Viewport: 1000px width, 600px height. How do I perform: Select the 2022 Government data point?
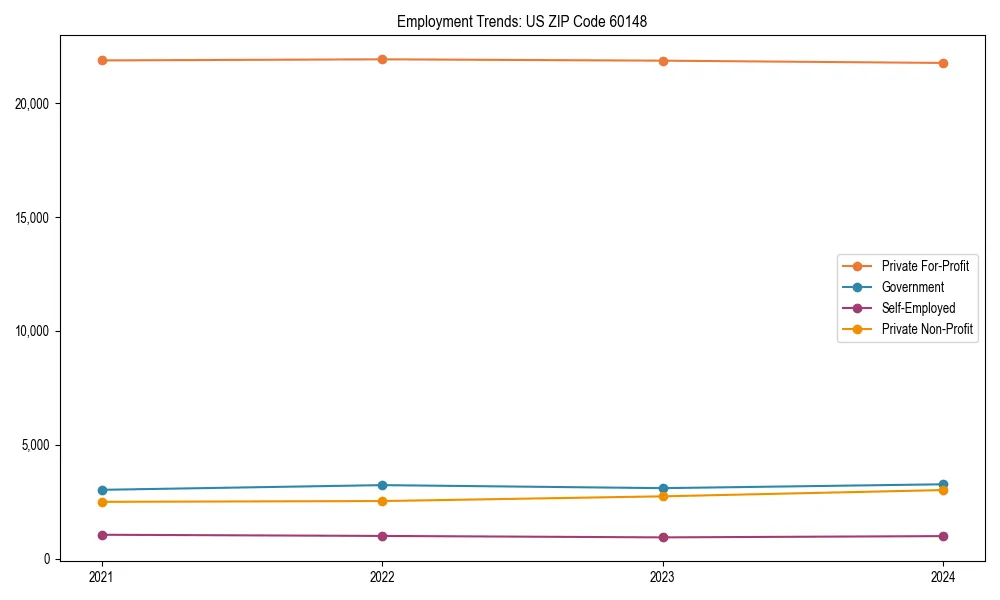point(382,484)
